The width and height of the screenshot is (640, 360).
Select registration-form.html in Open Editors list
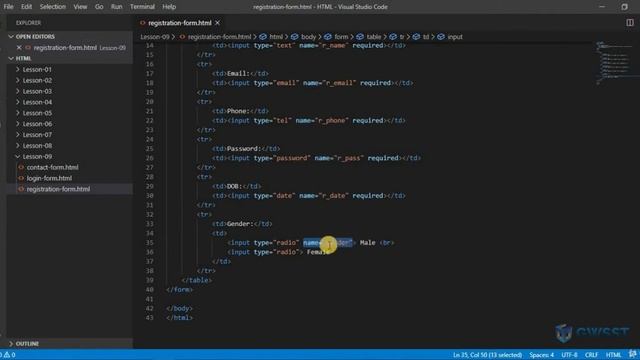65,48
